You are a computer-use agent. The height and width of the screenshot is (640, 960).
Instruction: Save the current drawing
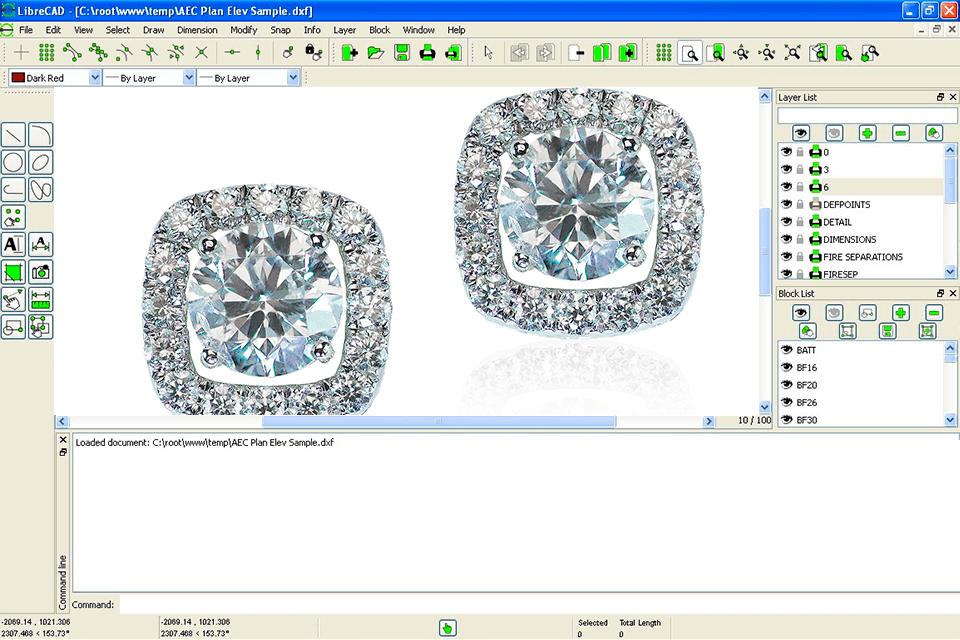click(403, 52)
